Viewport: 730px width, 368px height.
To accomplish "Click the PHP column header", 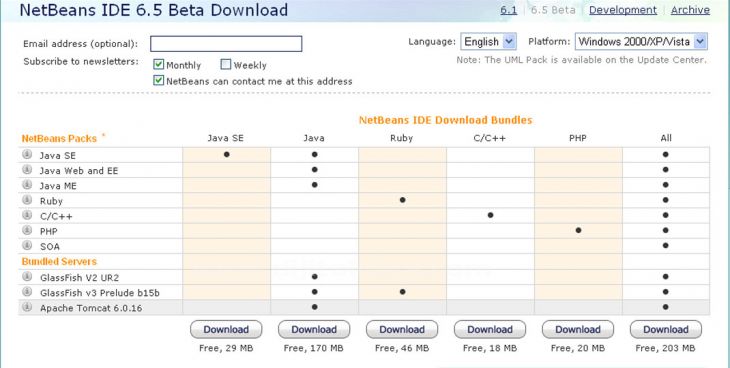I will [x=578, y=138].
